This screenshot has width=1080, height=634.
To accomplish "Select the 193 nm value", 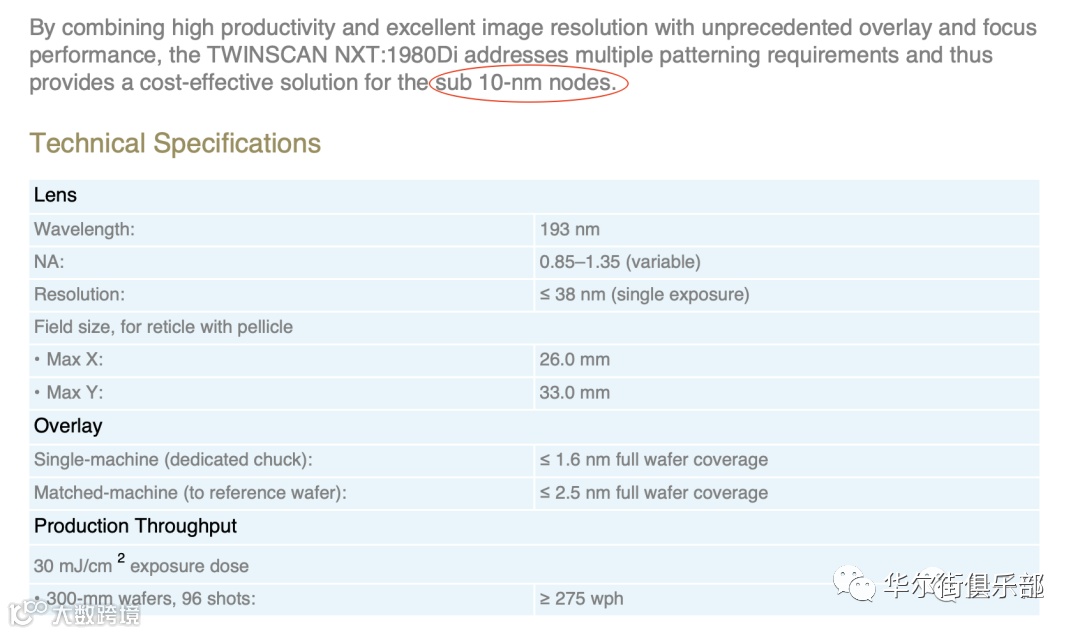I will tap(570, 229).
